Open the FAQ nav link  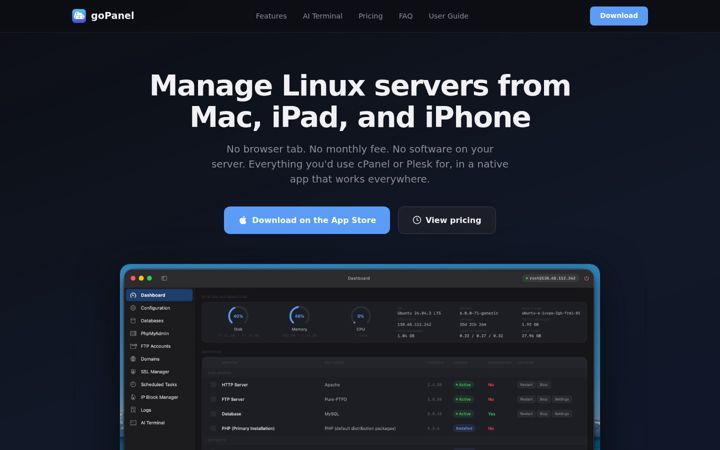(x=405, y=16)
